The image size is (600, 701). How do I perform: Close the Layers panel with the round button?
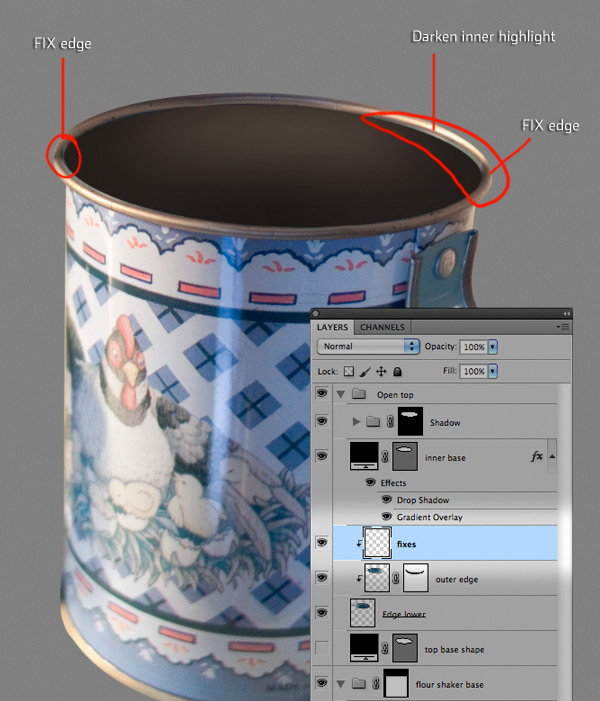click(316, 313)
